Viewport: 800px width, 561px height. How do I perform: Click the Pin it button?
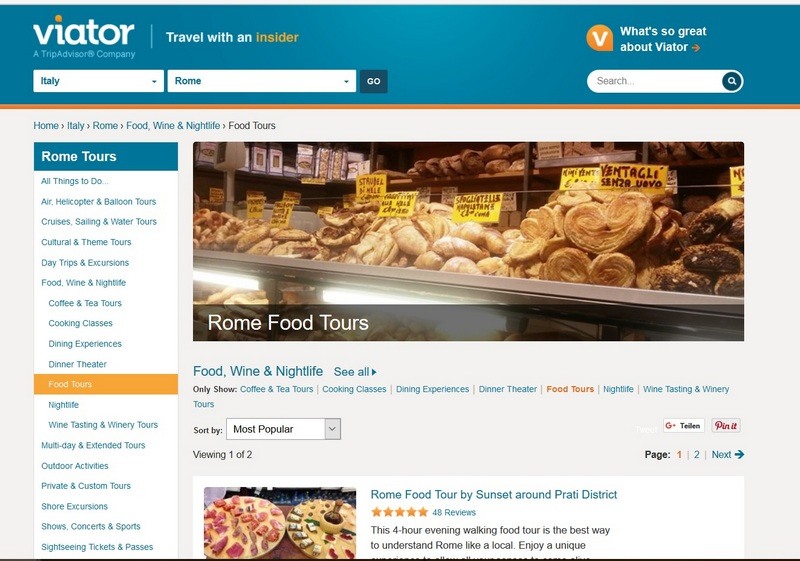click(726, 425)
